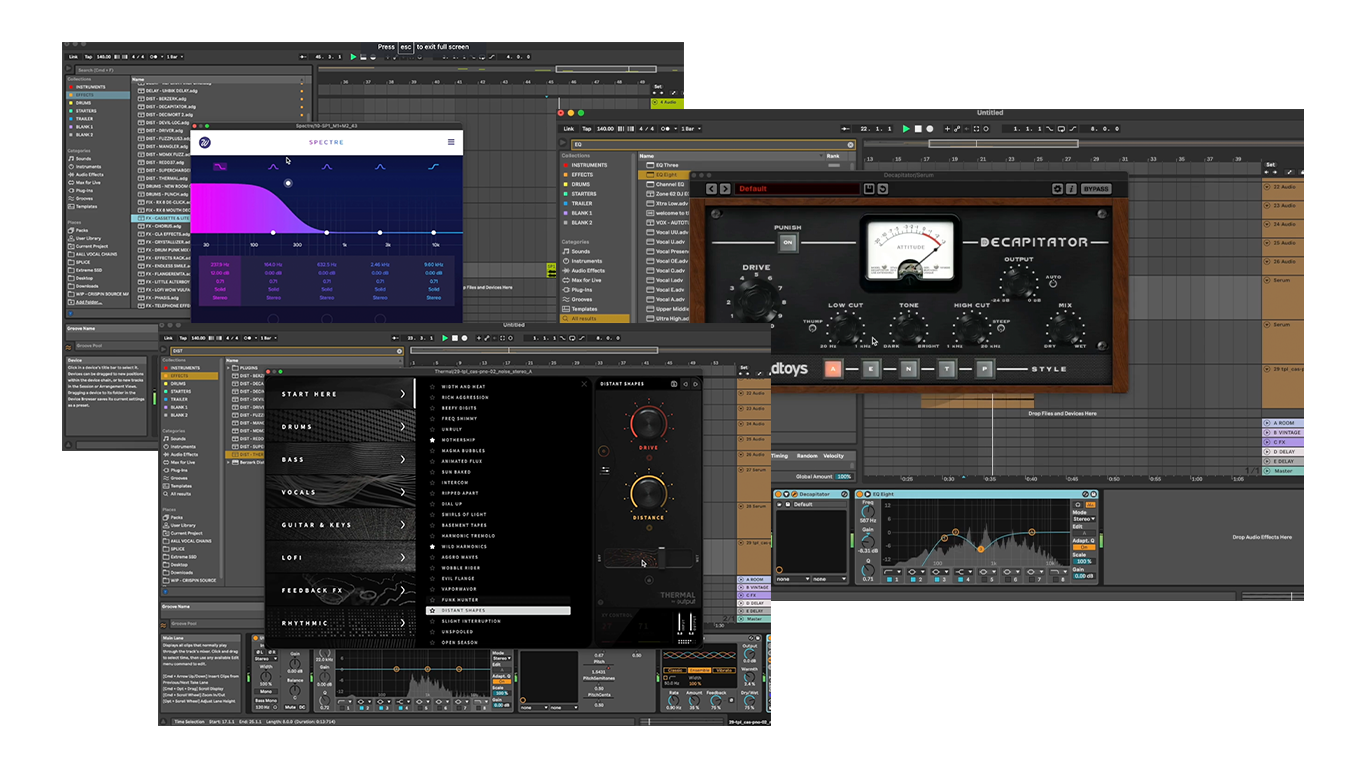Select style N in Decapitator
This screenshot has width=1366, height=768.
click(909, 368)
